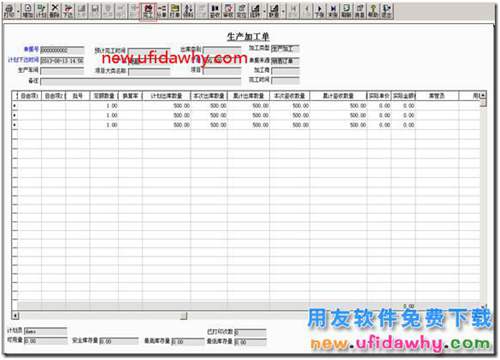Select the first row marker in grid

pos(15,106)
